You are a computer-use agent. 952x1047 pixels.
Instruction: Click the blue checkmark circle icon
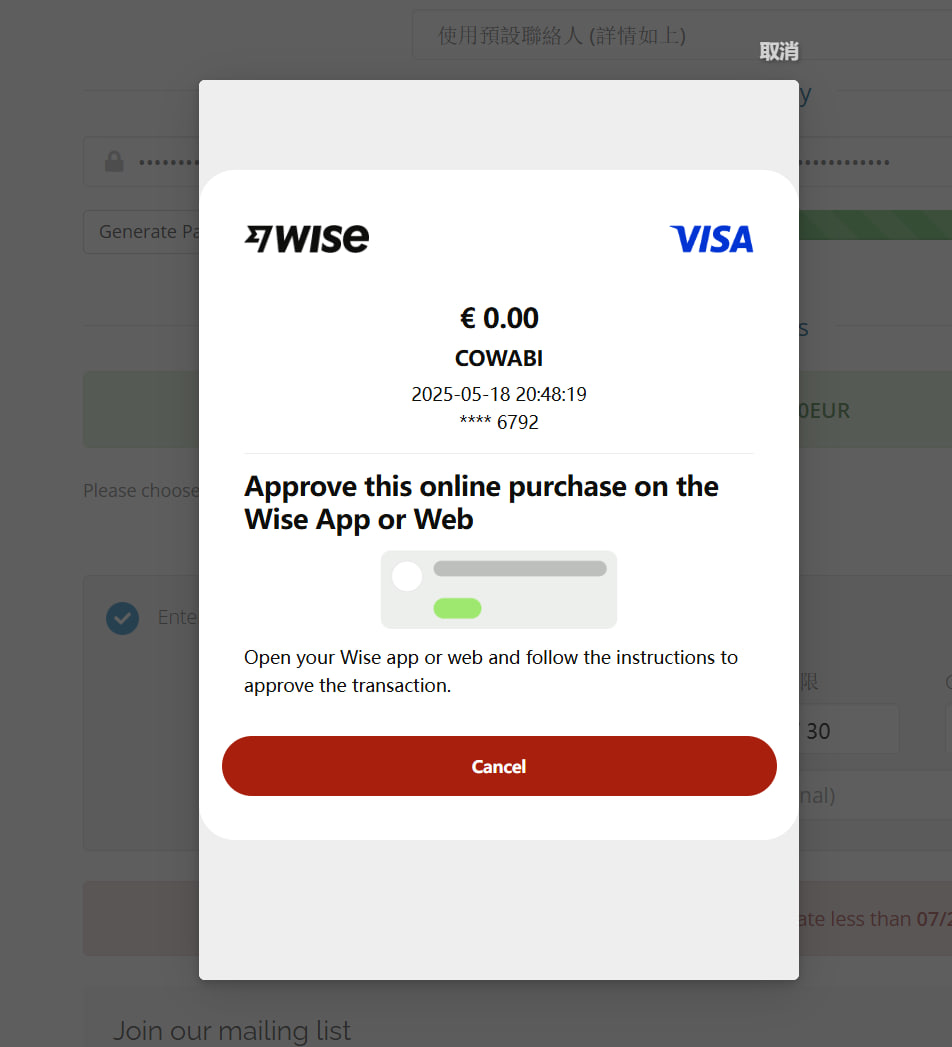(x=122, y=618)
